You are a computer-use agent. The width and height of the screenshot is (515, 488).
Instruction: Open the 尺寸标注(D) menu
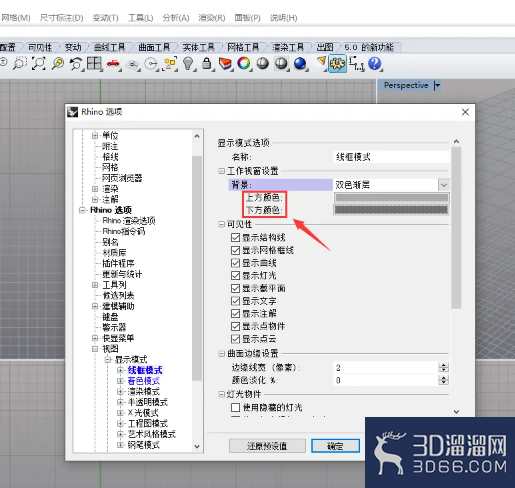point(61,18)
